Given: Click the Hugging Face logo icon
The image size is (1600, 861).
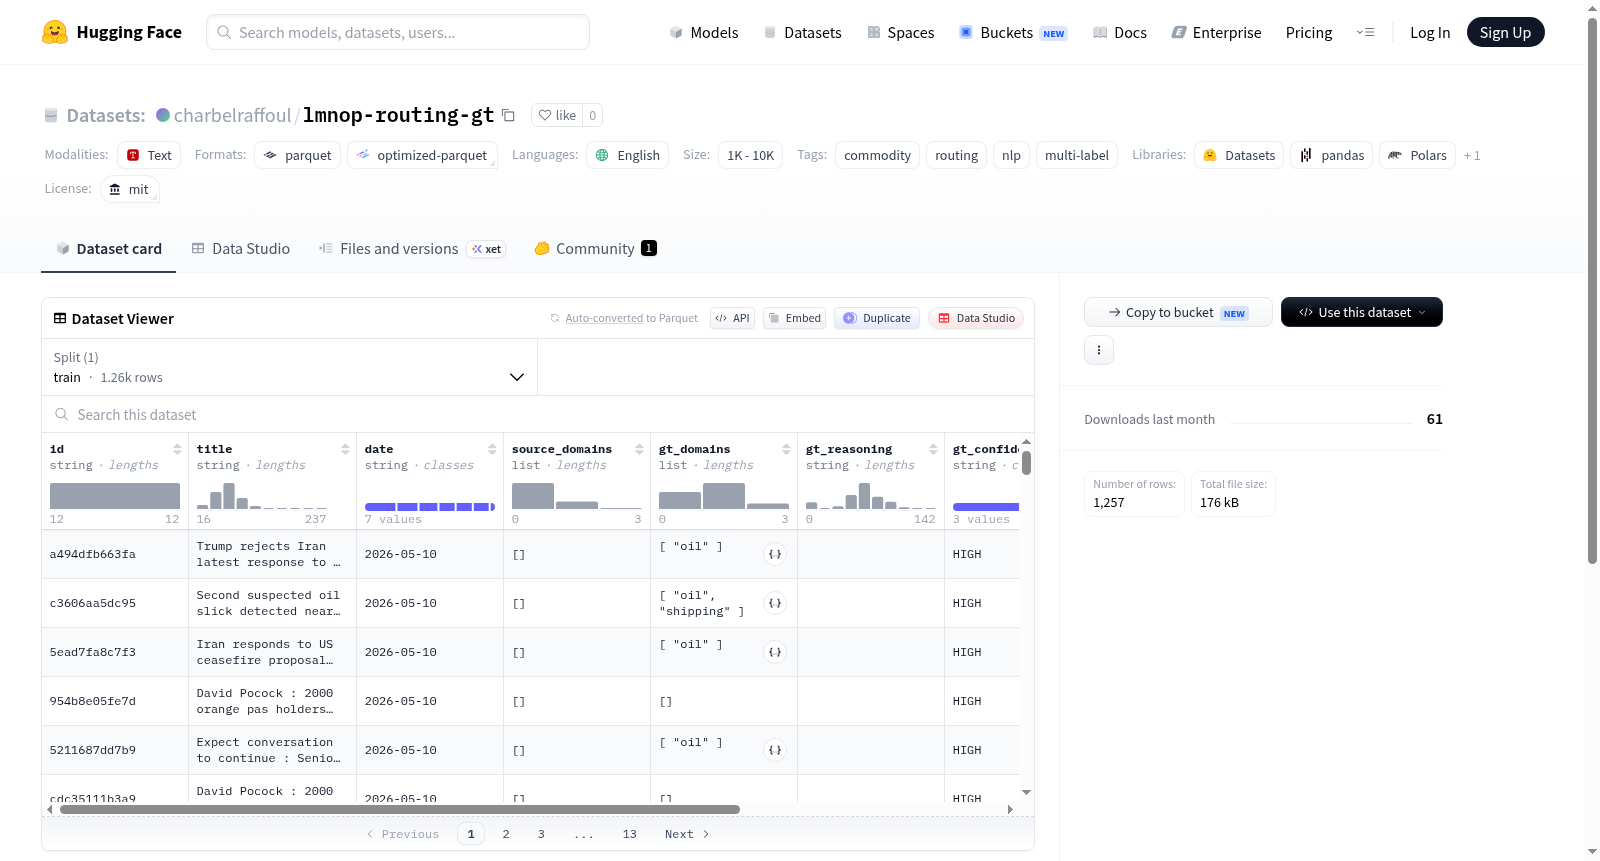Looking at the screenshot, I should coord(55,32).
